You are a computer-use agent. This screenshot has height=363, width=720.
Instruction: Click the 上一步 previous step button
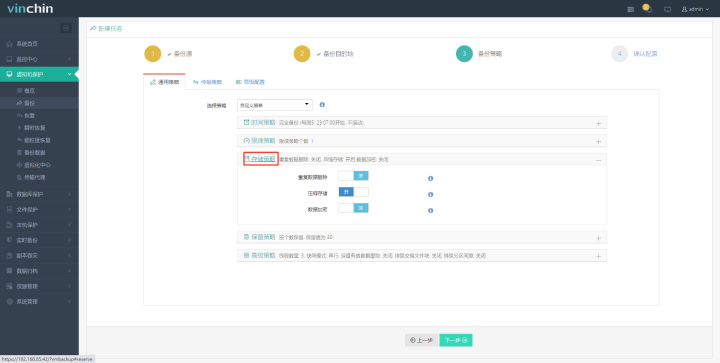(x=422, y=340)
